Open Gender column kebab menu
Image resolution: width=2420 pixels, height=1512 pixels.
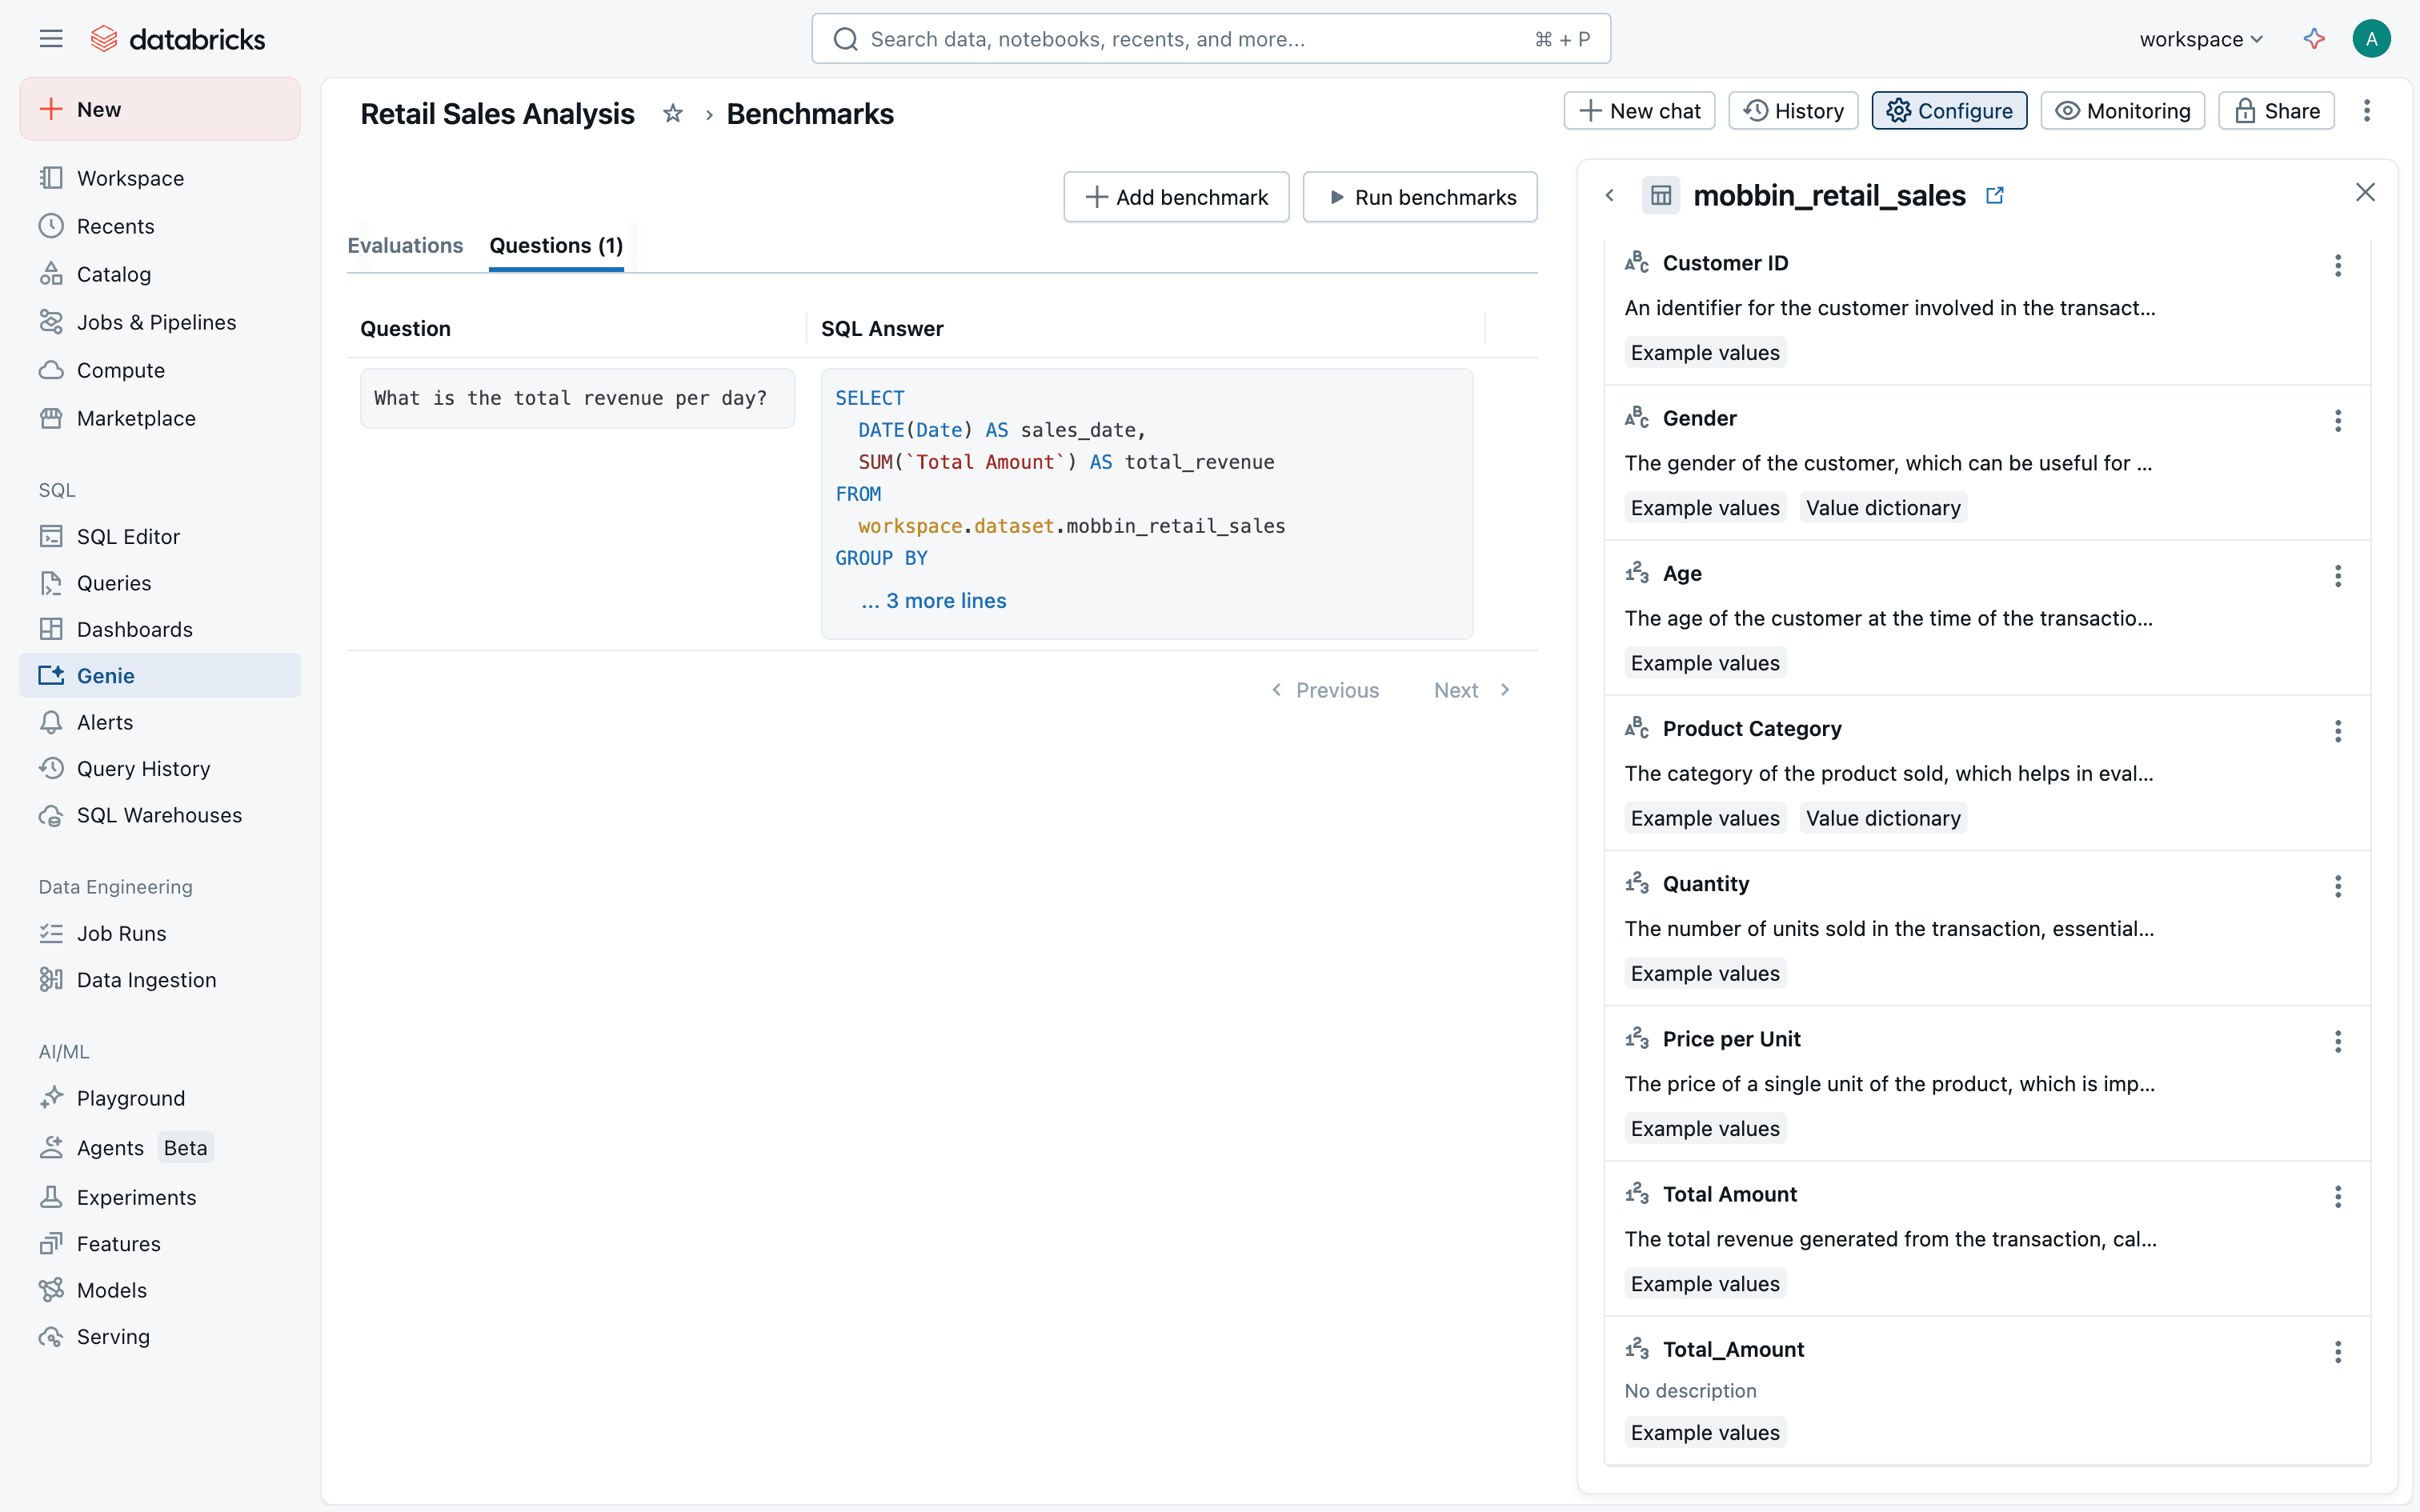click(x=2338, y=420)
